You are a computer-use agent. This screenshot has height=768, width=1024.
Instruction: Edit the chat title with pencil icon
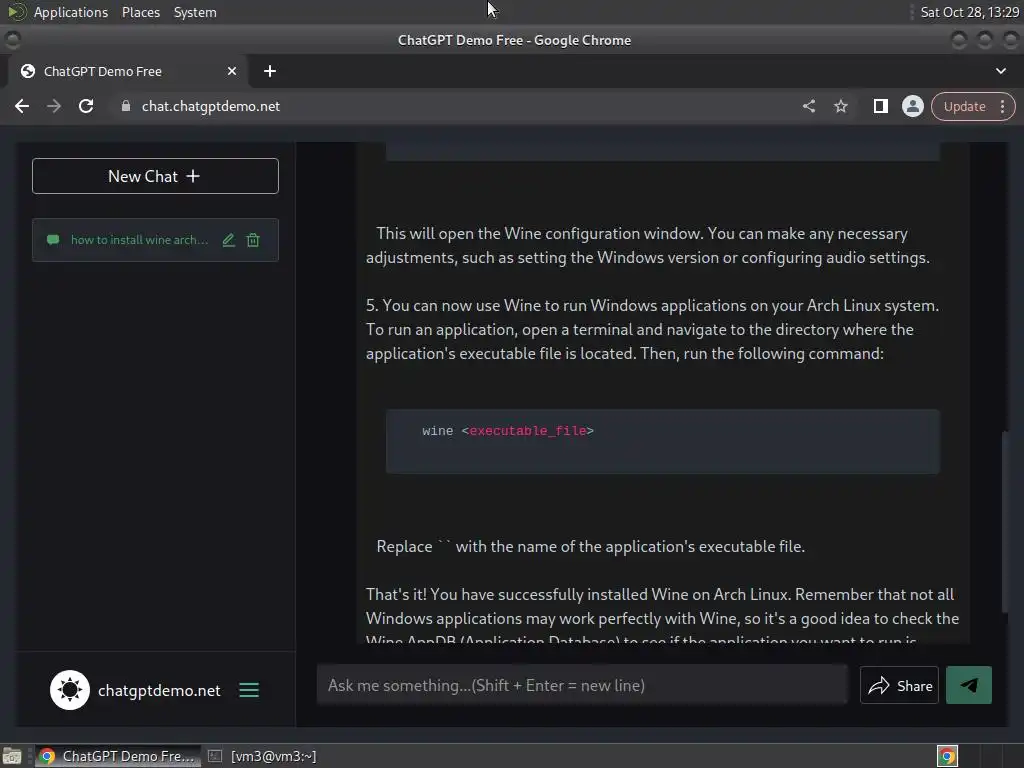tap(229, 240)
